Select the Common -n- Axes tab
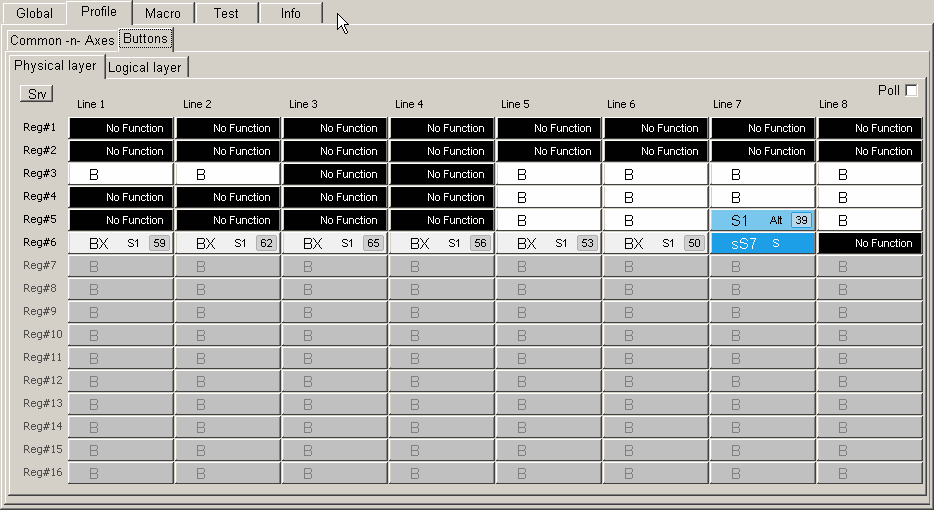The width and height of the screenshot is (934, 510). [x=62, y=41]
